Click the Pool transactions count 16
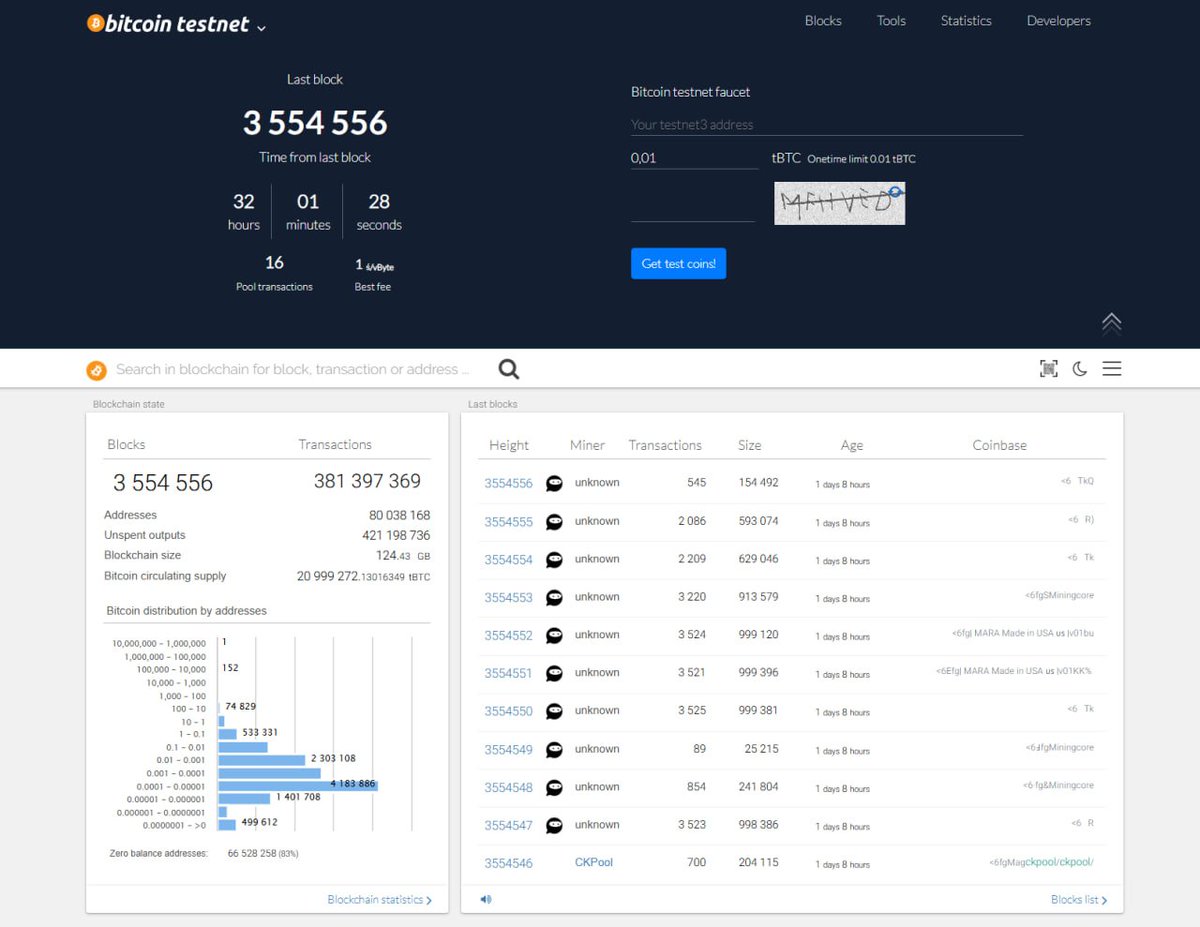1200x927 pixels. (274, 262)
